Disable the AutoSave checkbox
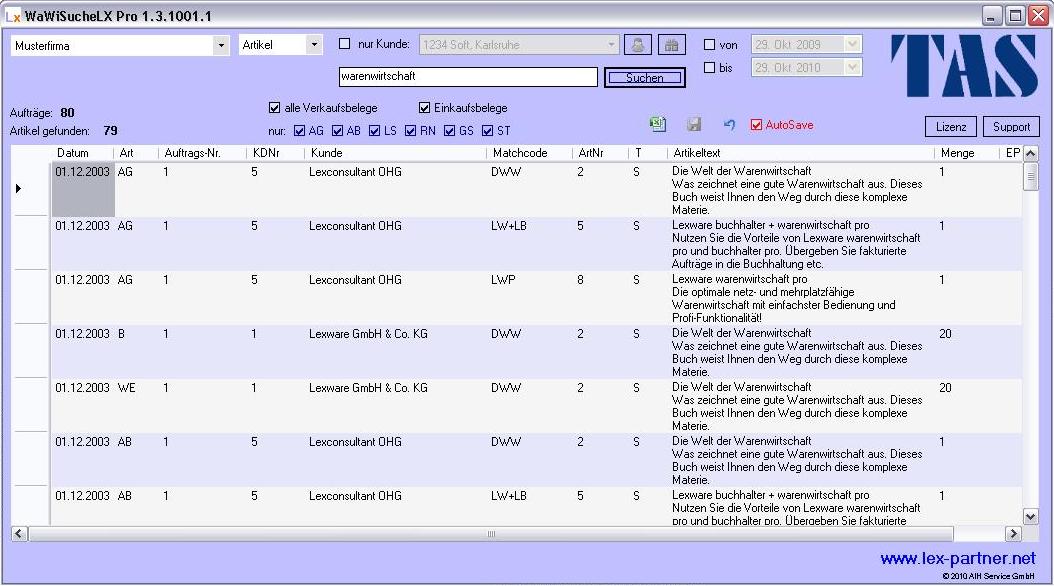The height and width of the screenshot is (586, 1054). coord(756,125)
